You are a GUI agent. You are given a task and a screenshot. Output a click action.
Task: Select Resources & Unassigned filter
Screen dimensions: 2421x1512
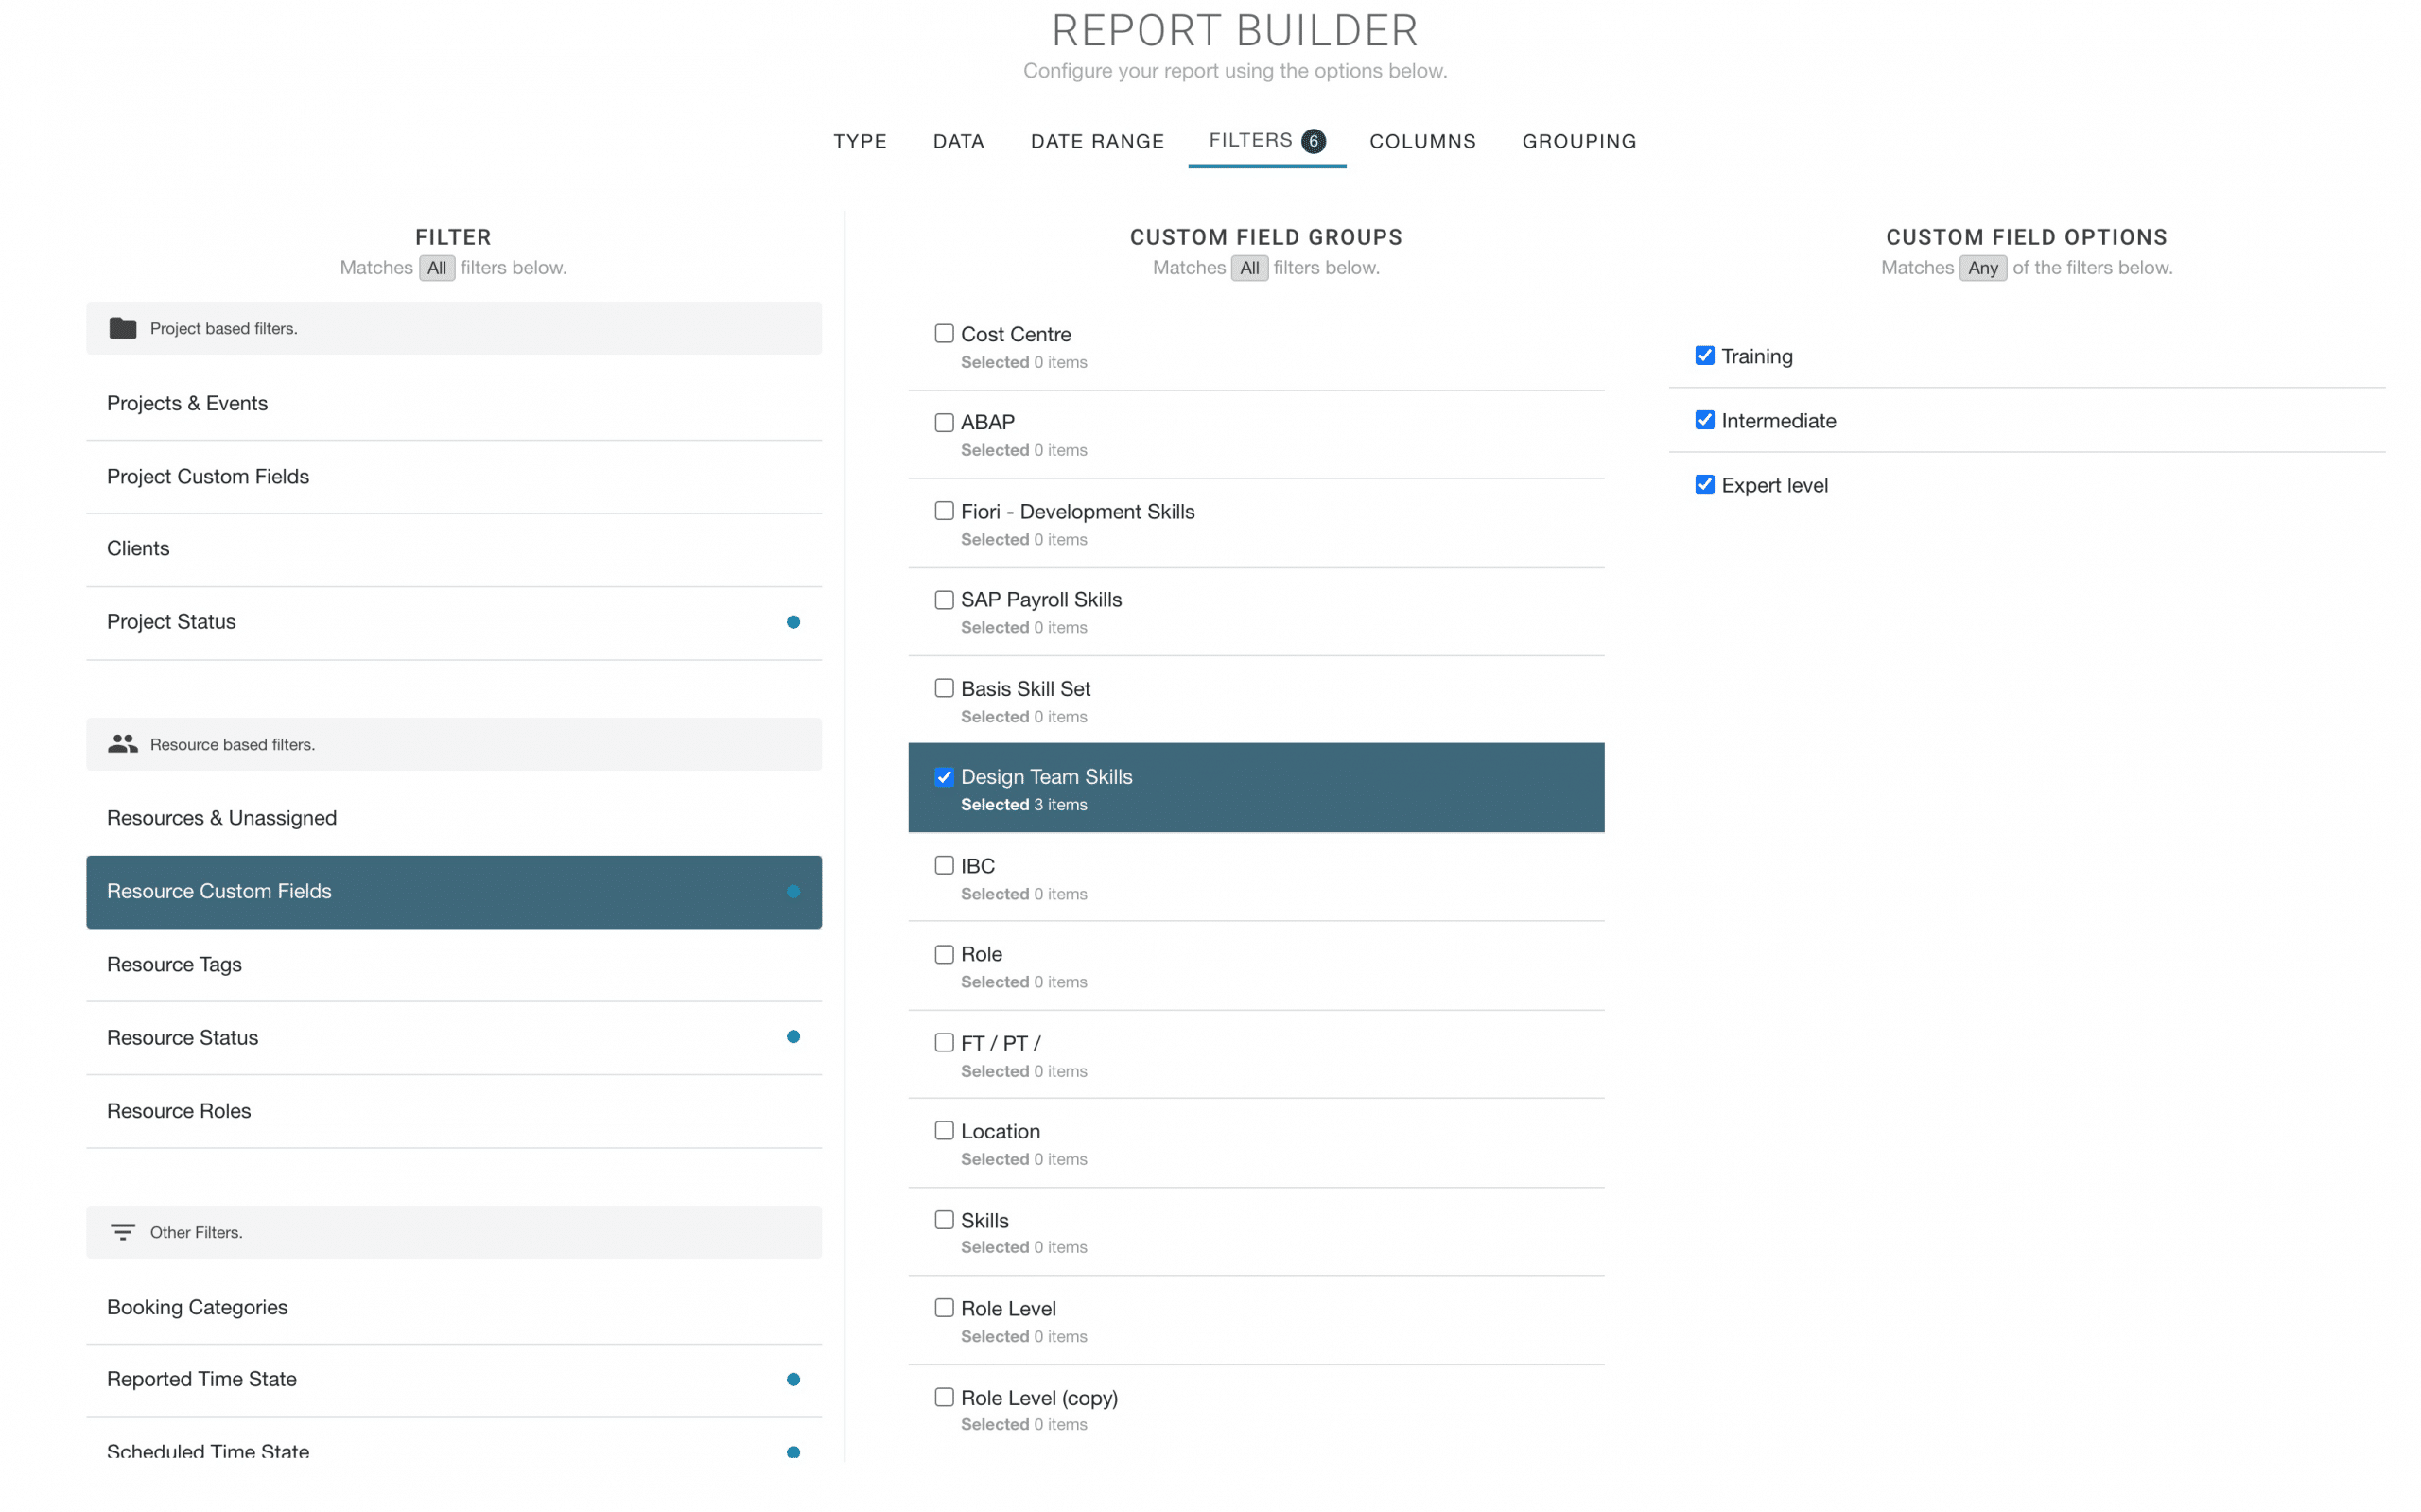(x=454, y=818)
